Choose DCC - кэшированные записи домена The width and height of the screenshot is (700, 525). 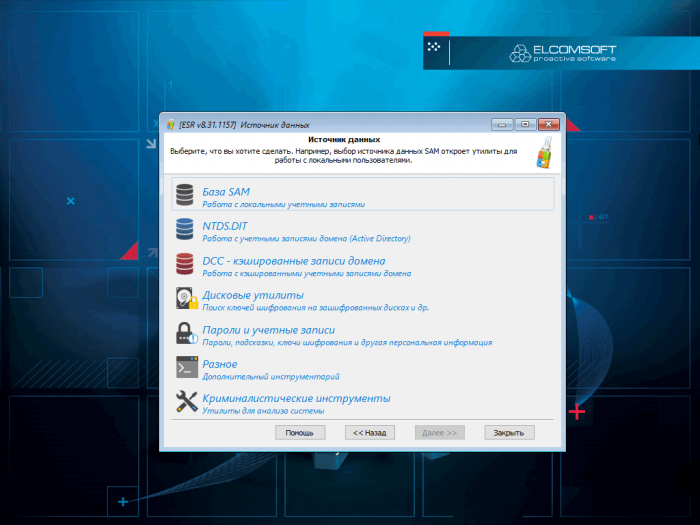pos(281,259)
